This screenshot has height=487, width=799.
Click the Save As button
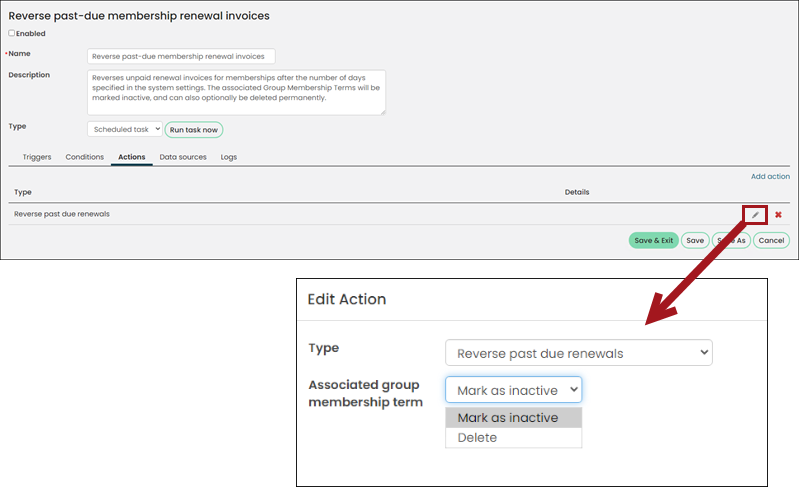click(x=731, y=240)
